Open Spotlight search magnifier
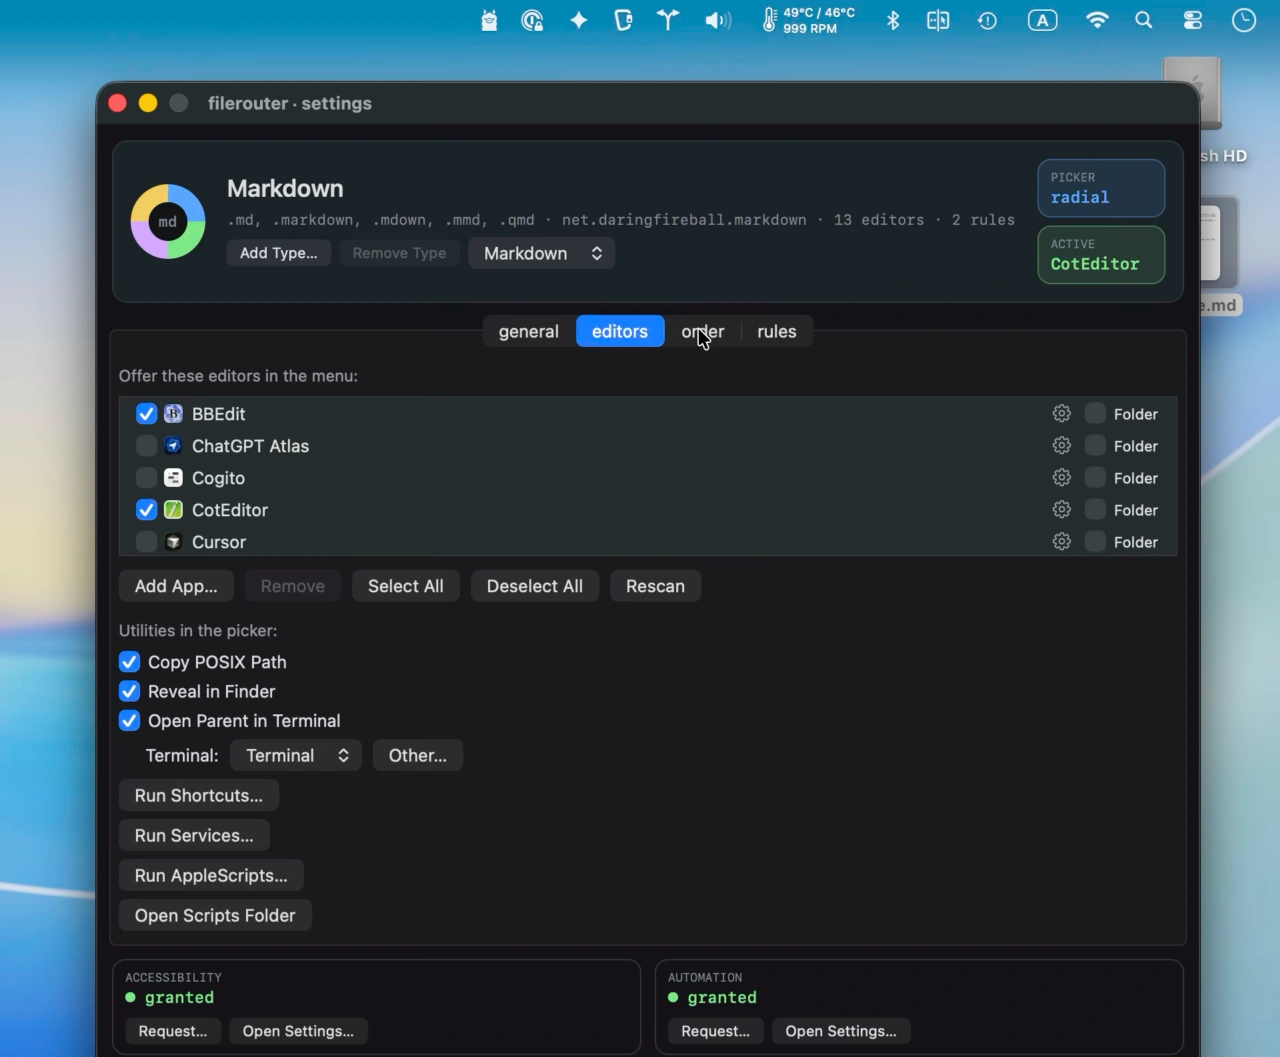This screenshot has height=1057, width=1280. pyautogui.click(x=1144, y=20)
